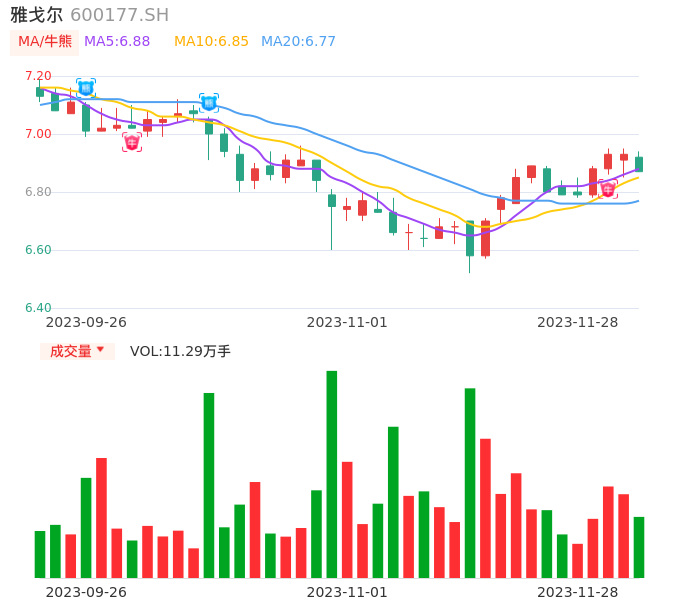
Task: Click the dropdown arrow beside 成交量
Action: pyautogui.click(x=100, y=351)
